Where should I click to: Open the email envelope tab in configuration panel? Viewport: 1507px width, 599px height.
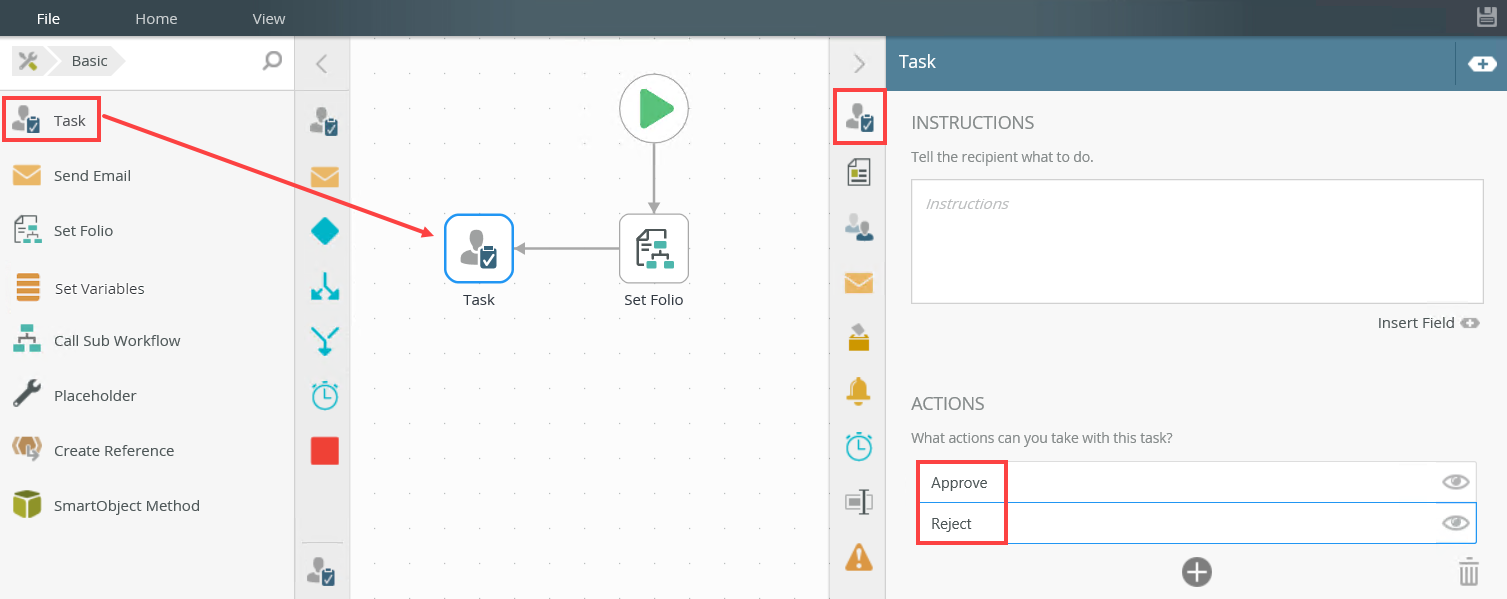[x=859, y=283]
